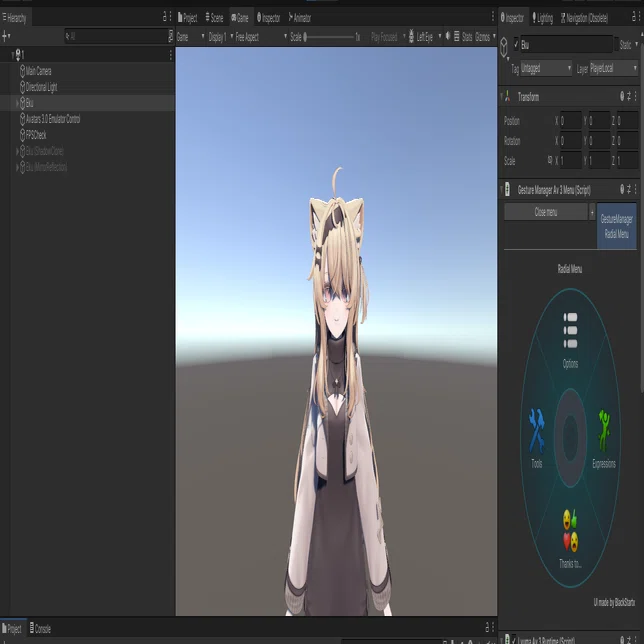Toggle Eku active checkbox in Inspector
644x644 pixels.
coord(516,44)
